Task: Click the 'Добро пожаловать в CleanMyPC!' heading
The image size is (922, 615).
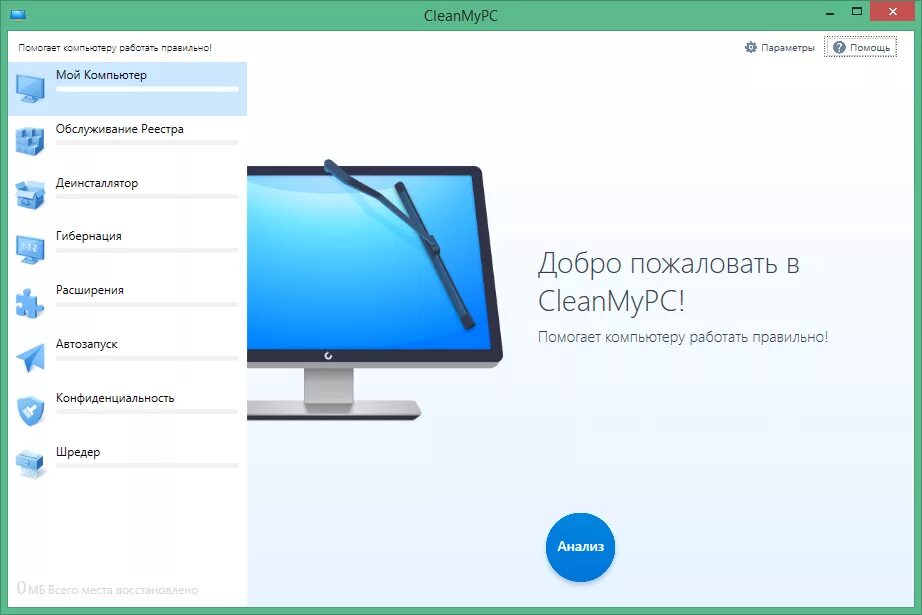Action: (x=669, y=282)
